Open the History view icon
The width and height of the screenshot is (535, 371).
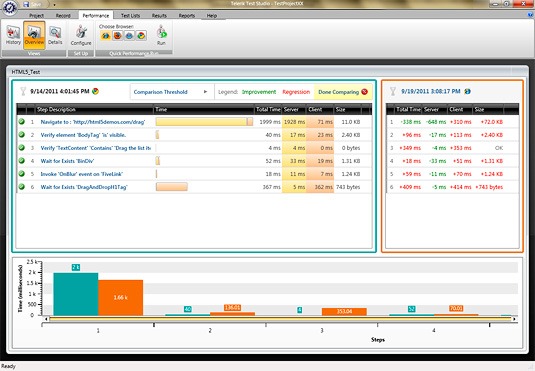coord(13,35)
